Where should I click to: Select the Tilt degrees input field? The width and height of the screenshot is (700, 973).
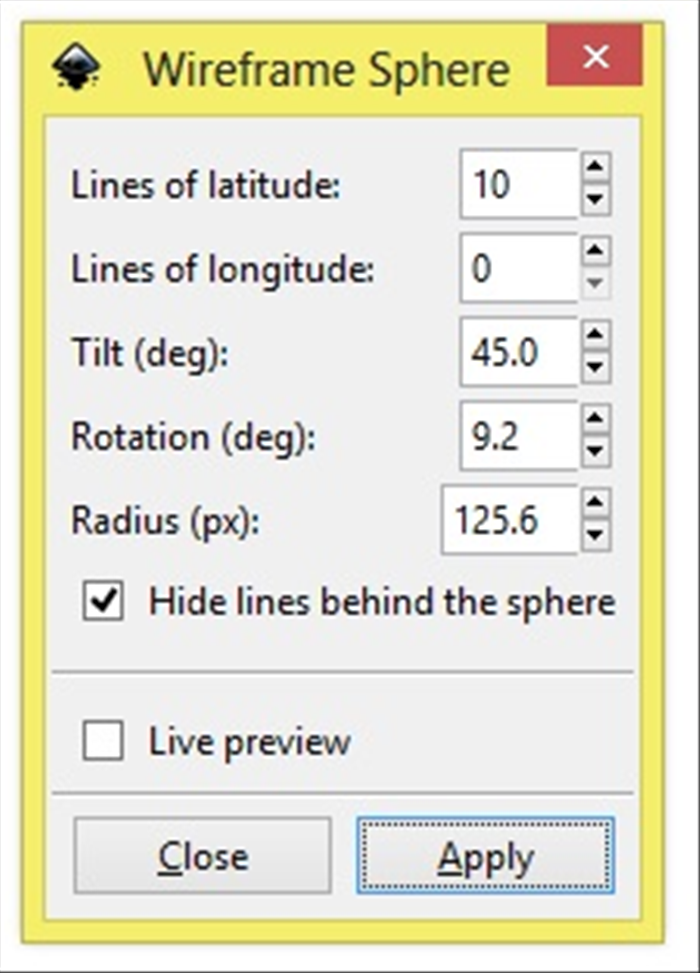pyautogui.click(x=519, y=352)
